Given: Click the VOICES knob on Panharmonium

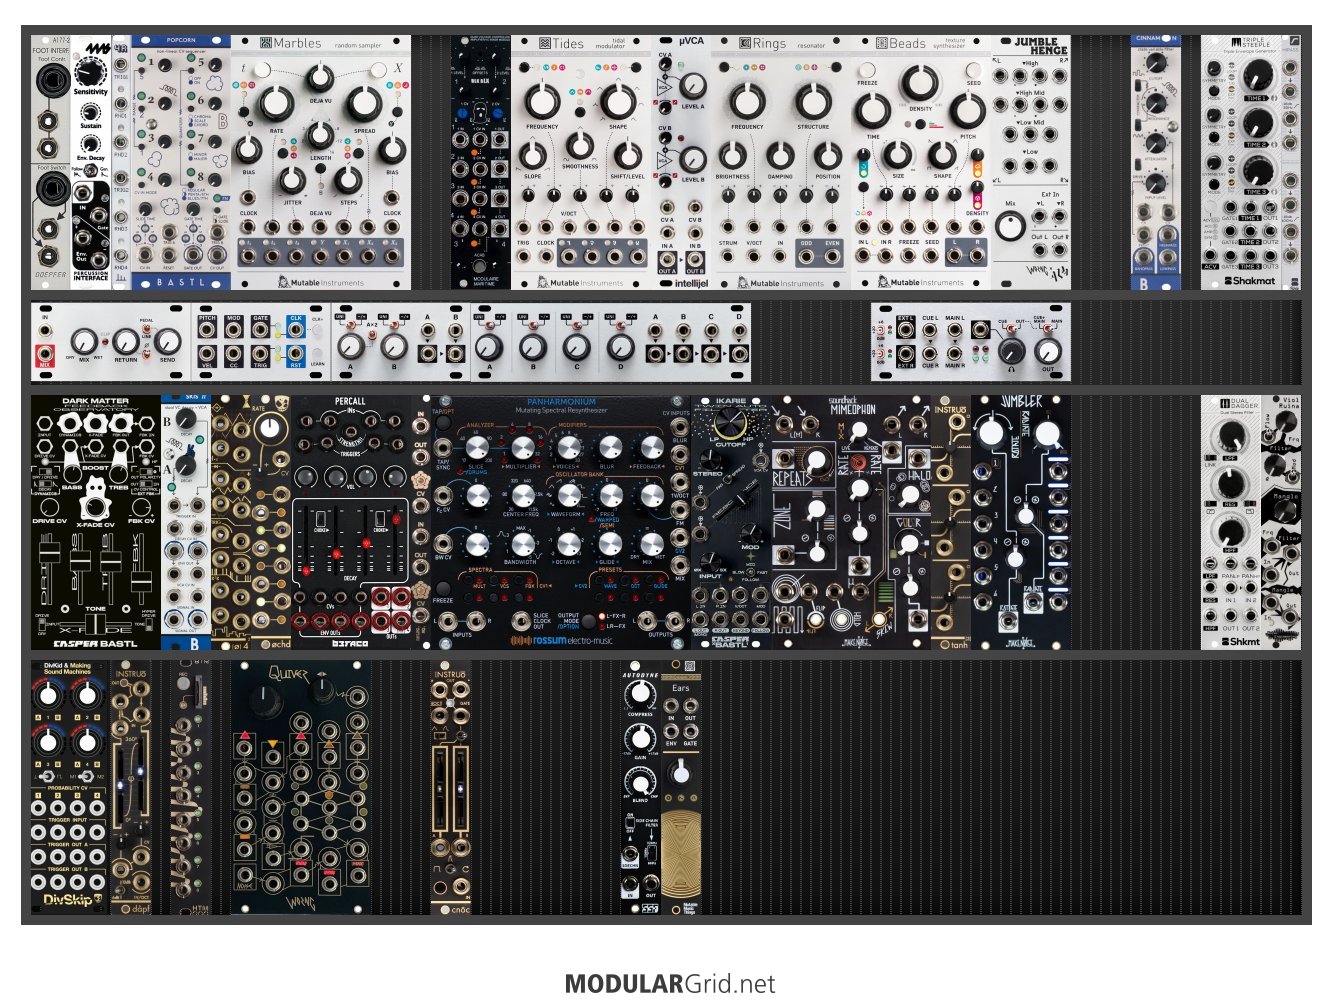Looking at the screenshot, I should [x=567, y=447].
